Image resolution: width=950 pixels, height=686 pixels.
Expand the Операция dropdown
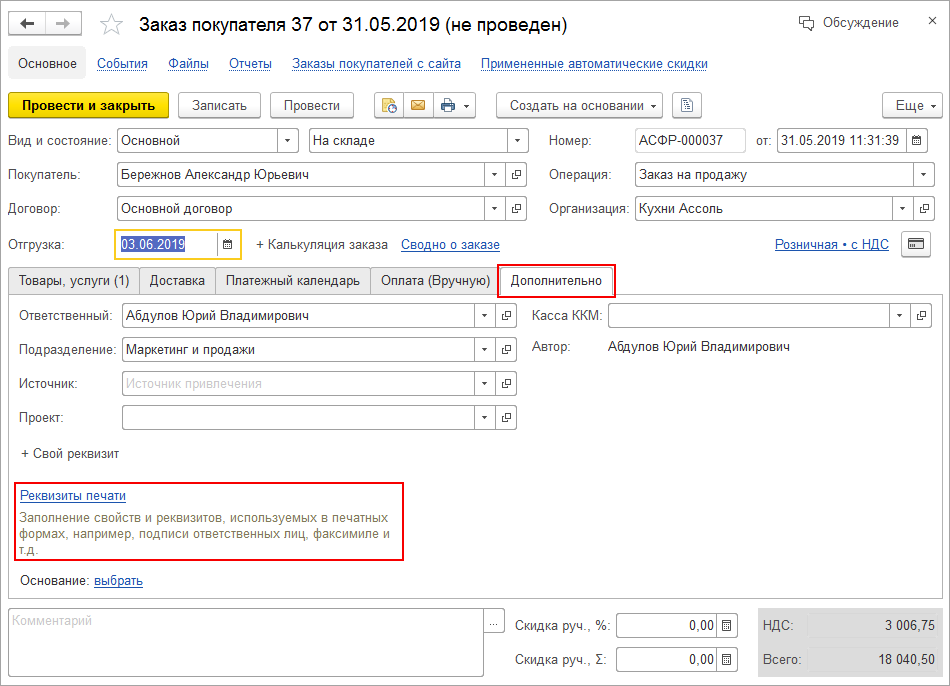923,175
